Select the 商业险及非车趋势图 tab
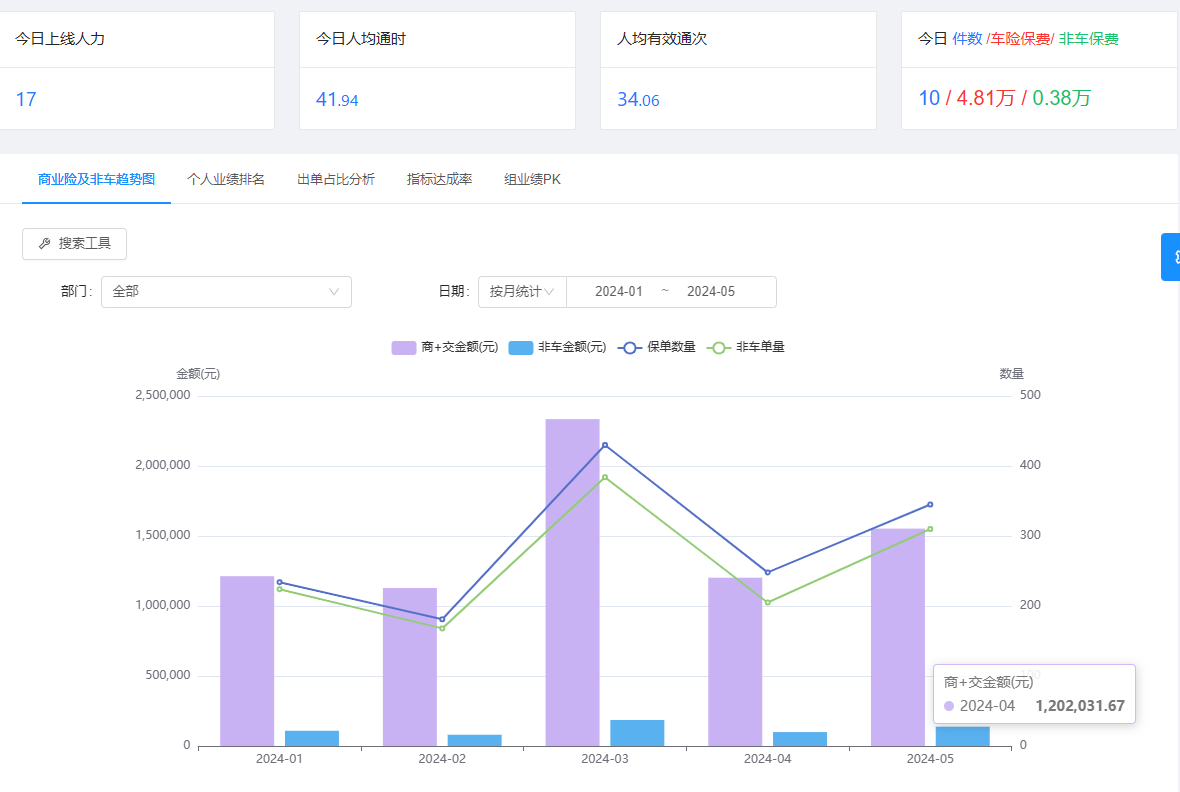Image resolution: width=1180 pixels, height=792 pixels. pos(96,180)
